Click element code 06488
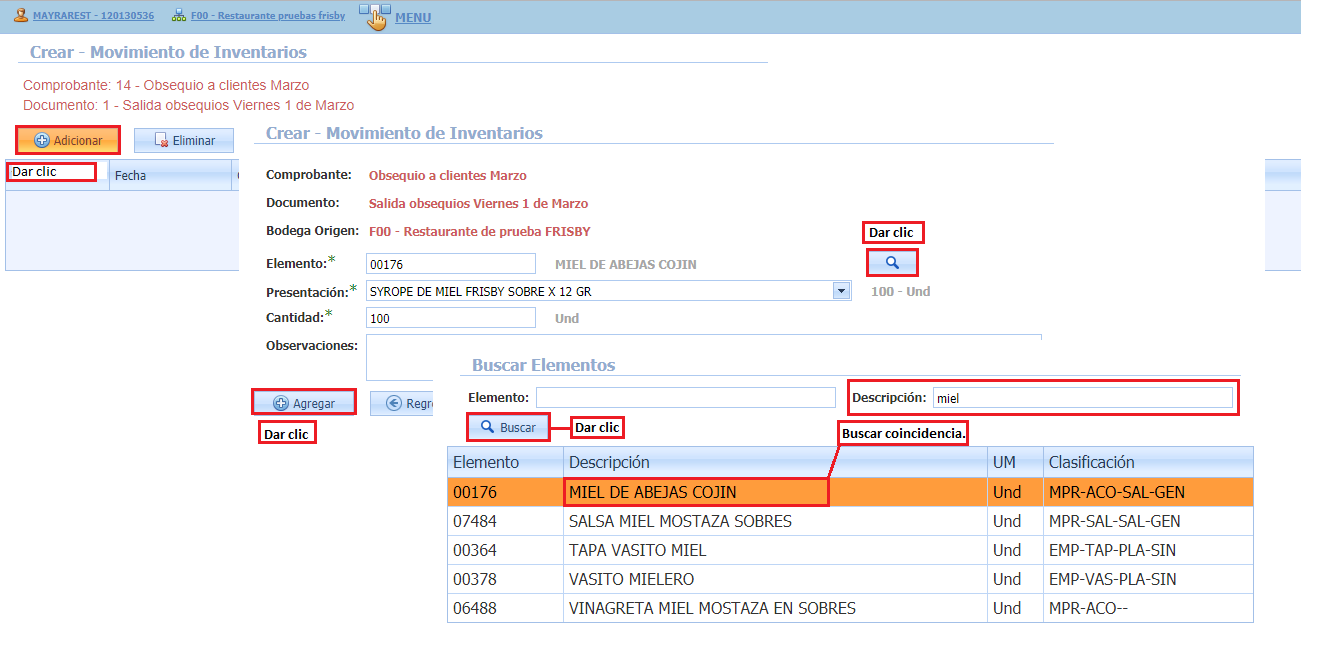1340x647 pixels. pos(475,609)
